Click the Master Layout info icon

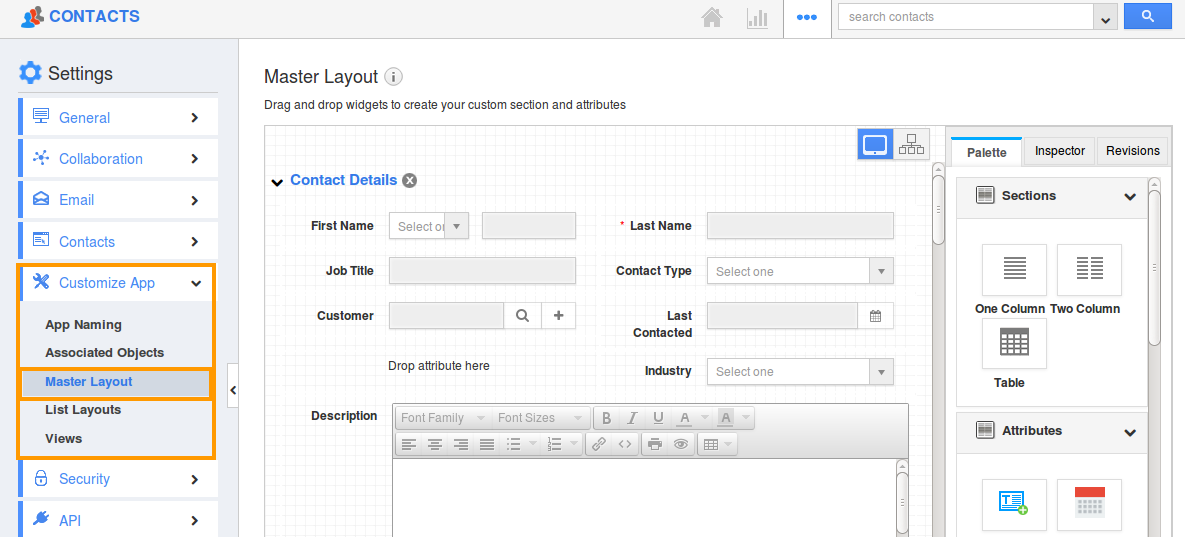393,76
